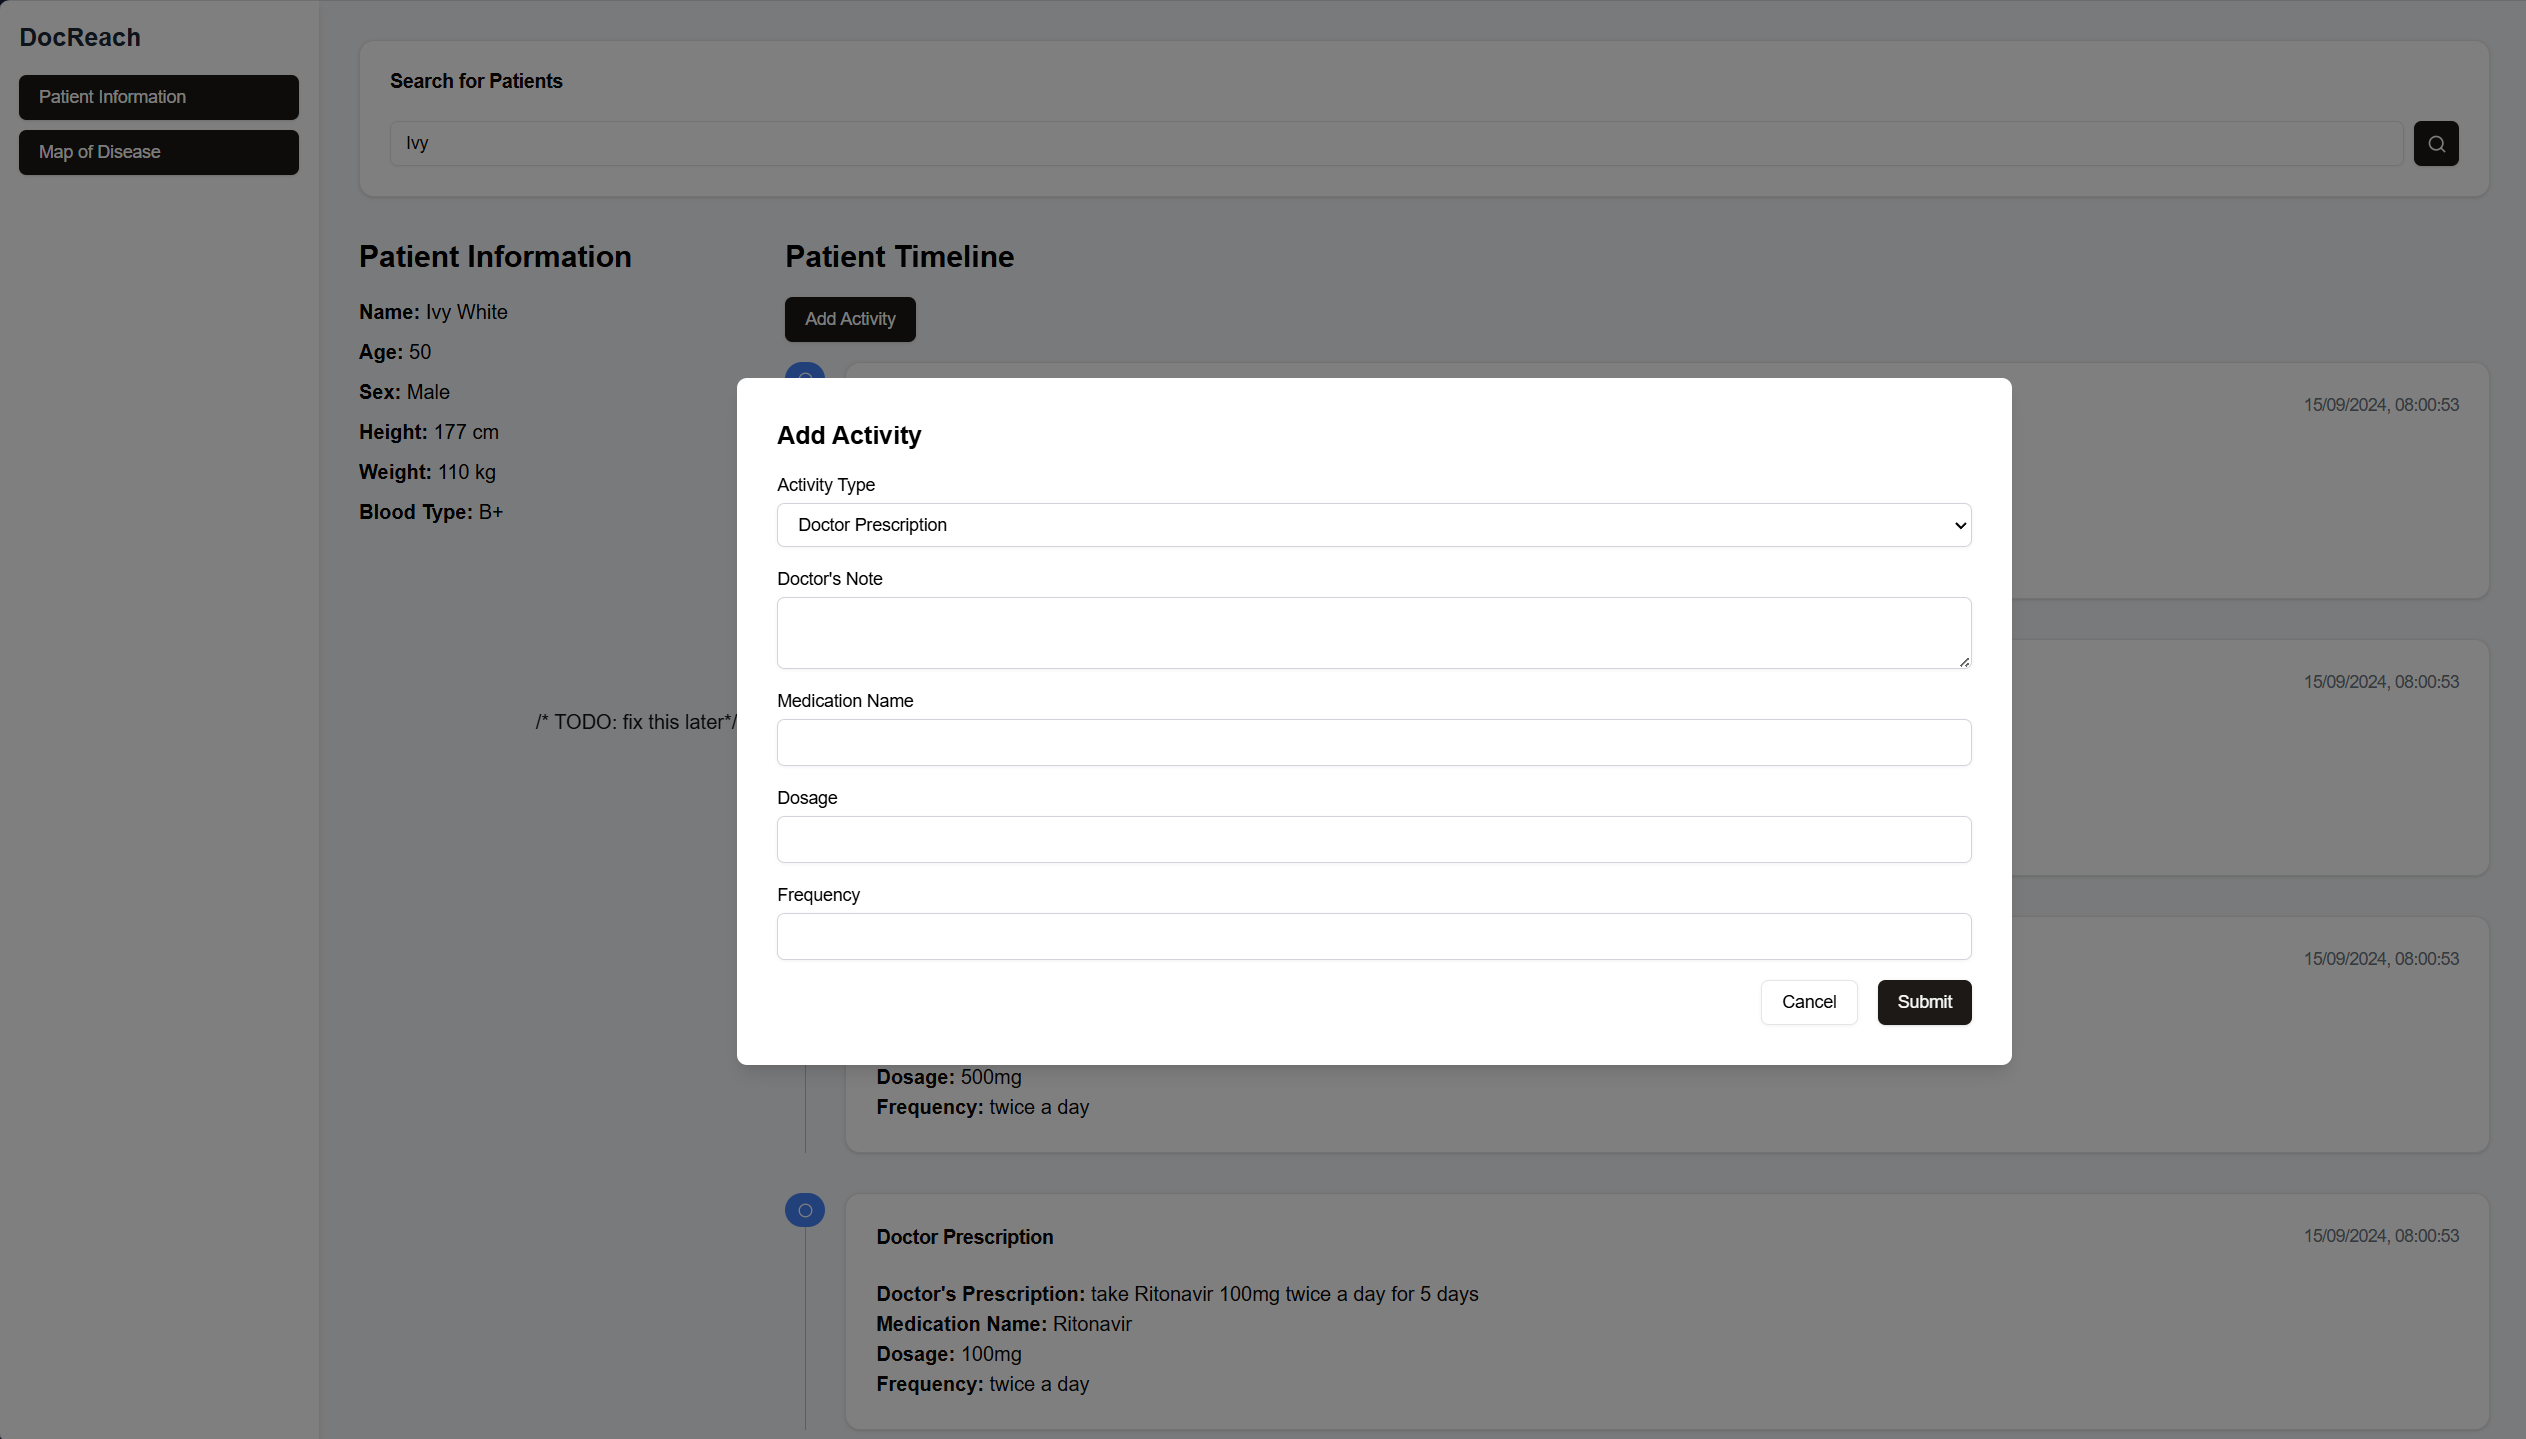This screenshot has width=2526, height=1439.
Task: Go to Map of Disease page
Action: tap(158, 152)
